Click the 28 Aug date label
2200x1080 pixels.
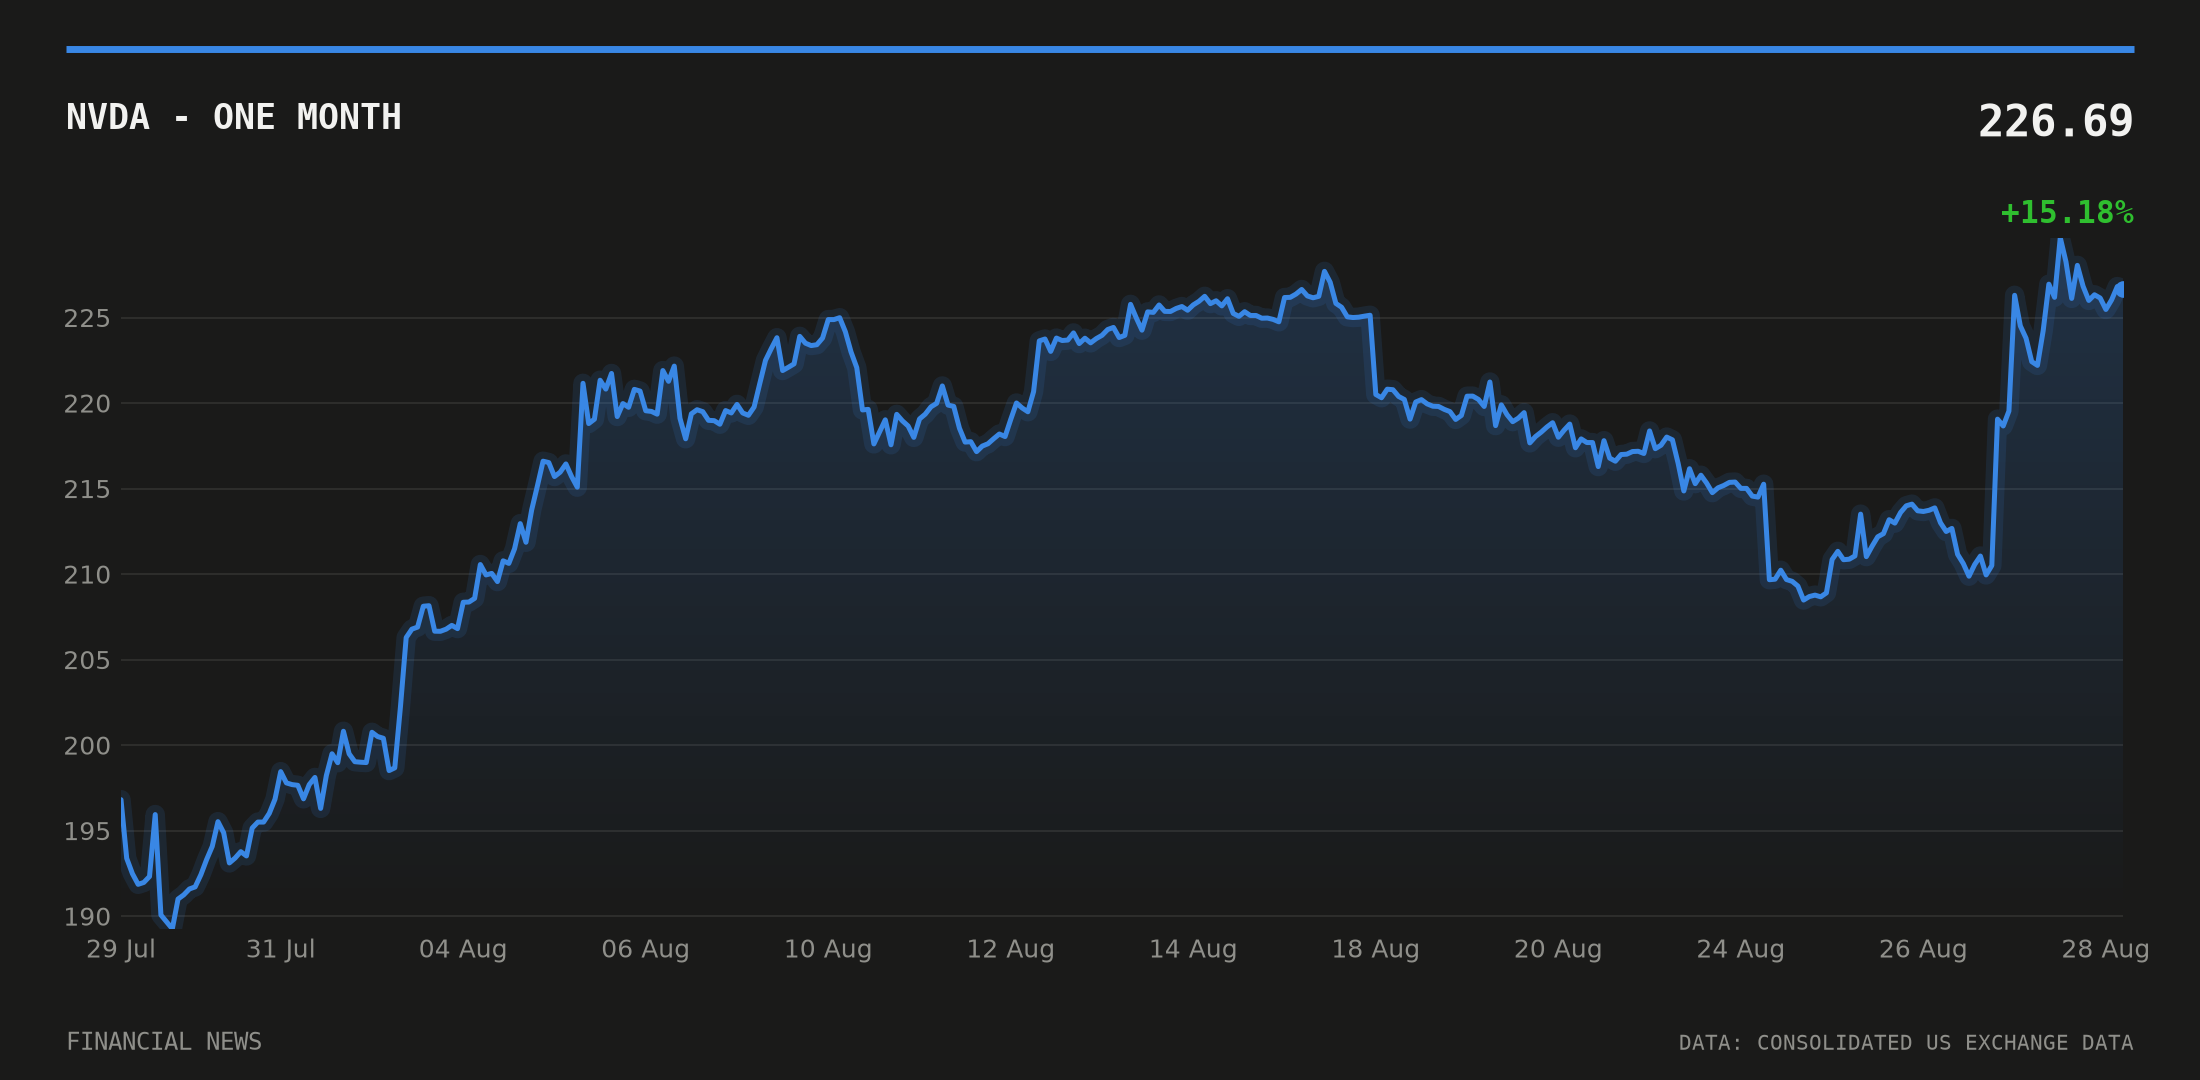(x=2105, y=949)
